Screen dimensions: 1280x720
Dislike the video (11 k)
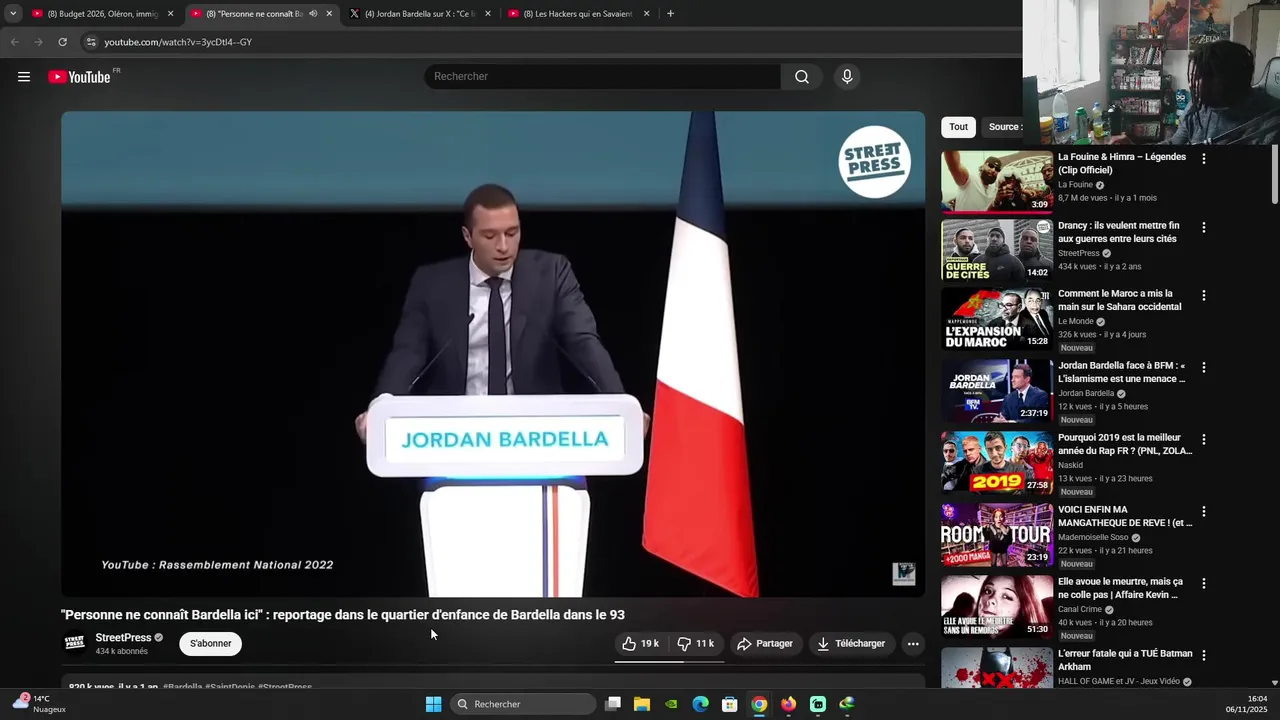(696, 643)
